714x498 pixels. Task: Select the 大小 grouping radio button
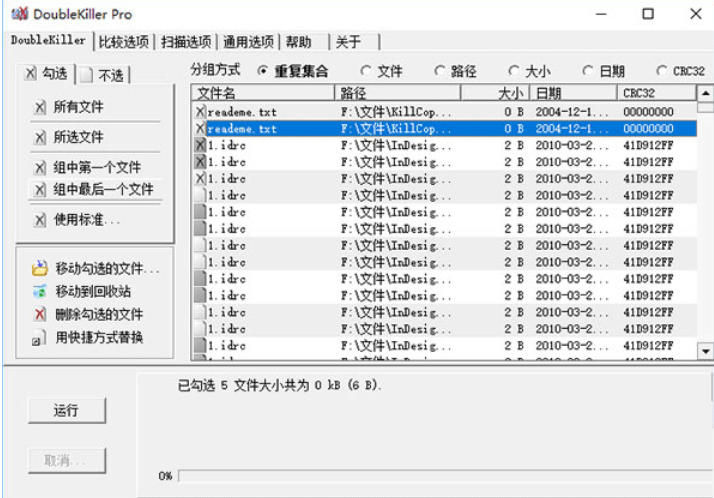pos(513,71)
